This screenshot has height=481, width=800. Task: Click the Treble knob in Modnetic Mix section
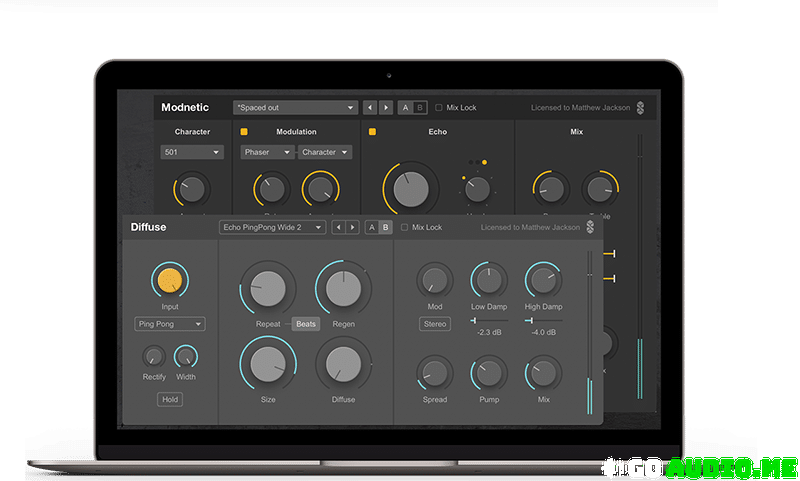tap(600, 189)
